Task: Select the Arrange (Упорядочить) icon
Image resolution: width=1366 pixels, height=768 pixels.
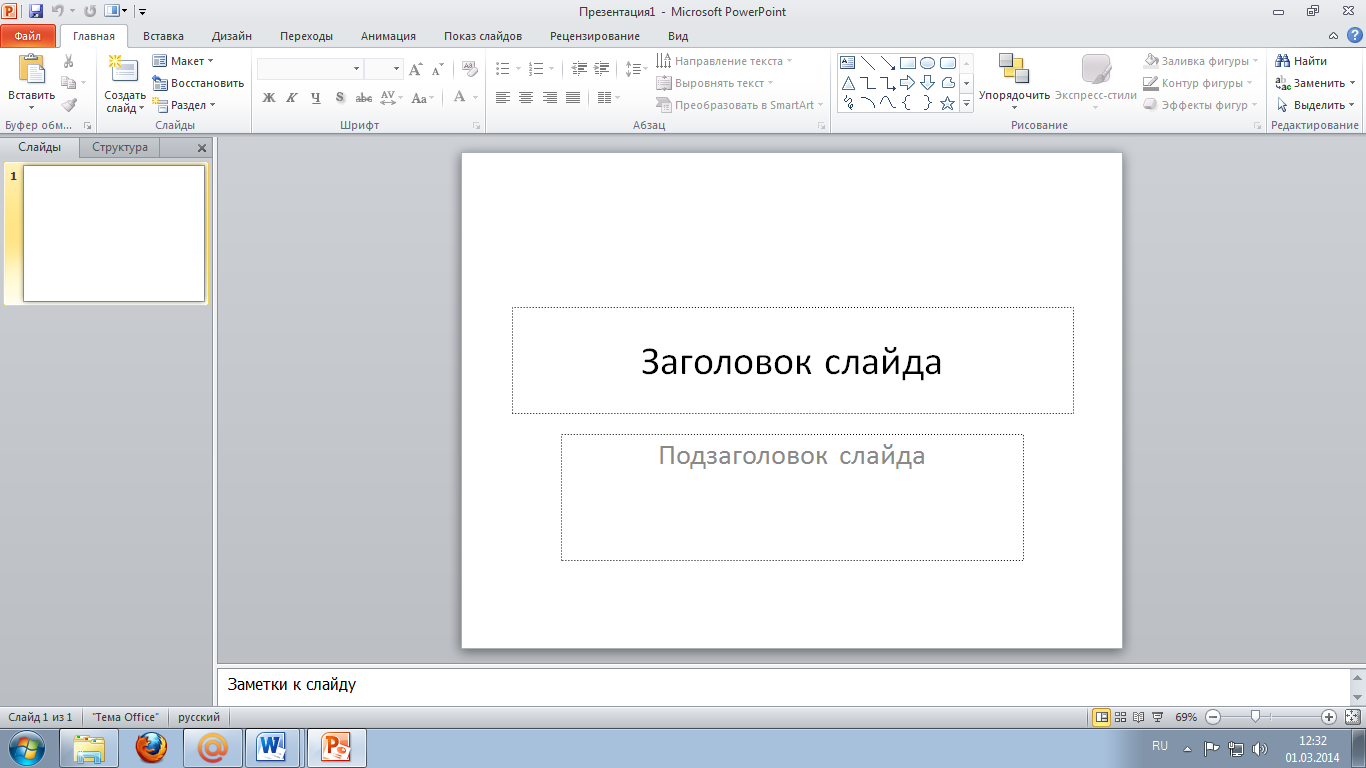Action: (1013, 70)
